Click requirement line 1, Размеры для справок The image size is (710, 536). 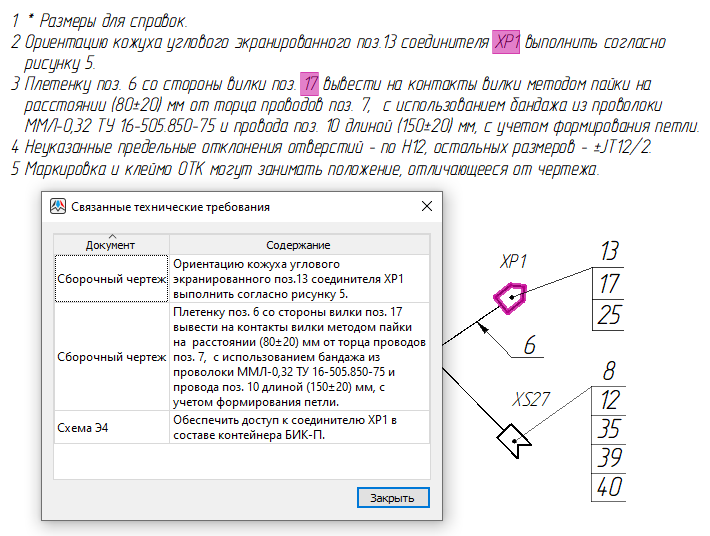pos(105,21)
